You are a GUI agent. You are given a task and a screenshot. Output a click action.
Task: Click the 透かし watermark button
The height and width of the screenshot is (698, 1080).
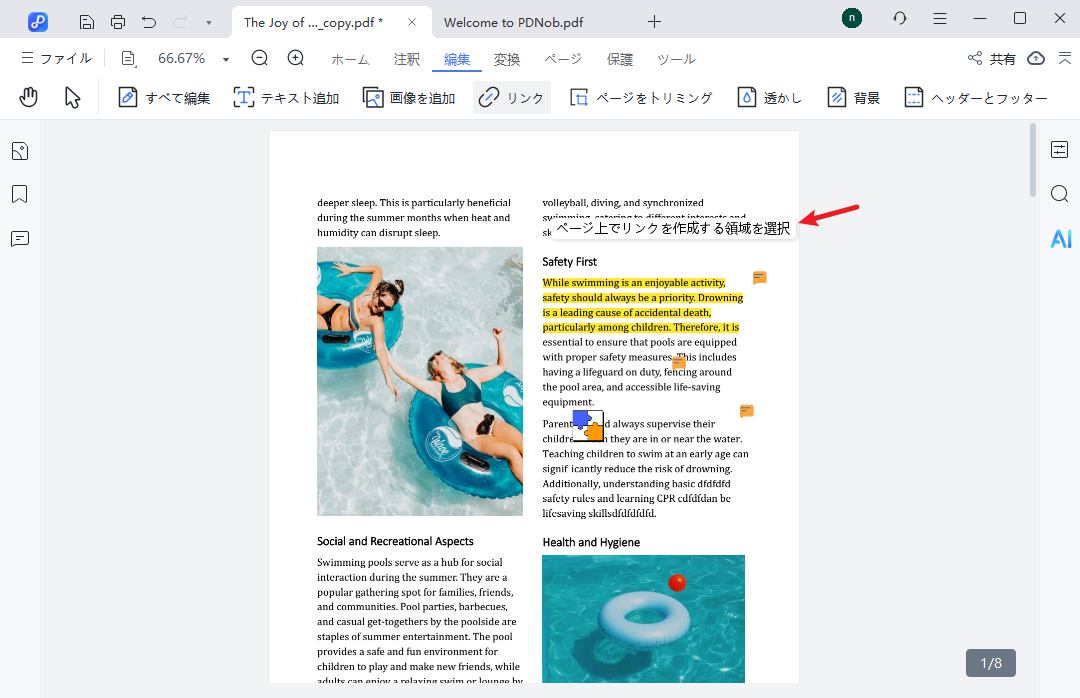coord(770,97)
